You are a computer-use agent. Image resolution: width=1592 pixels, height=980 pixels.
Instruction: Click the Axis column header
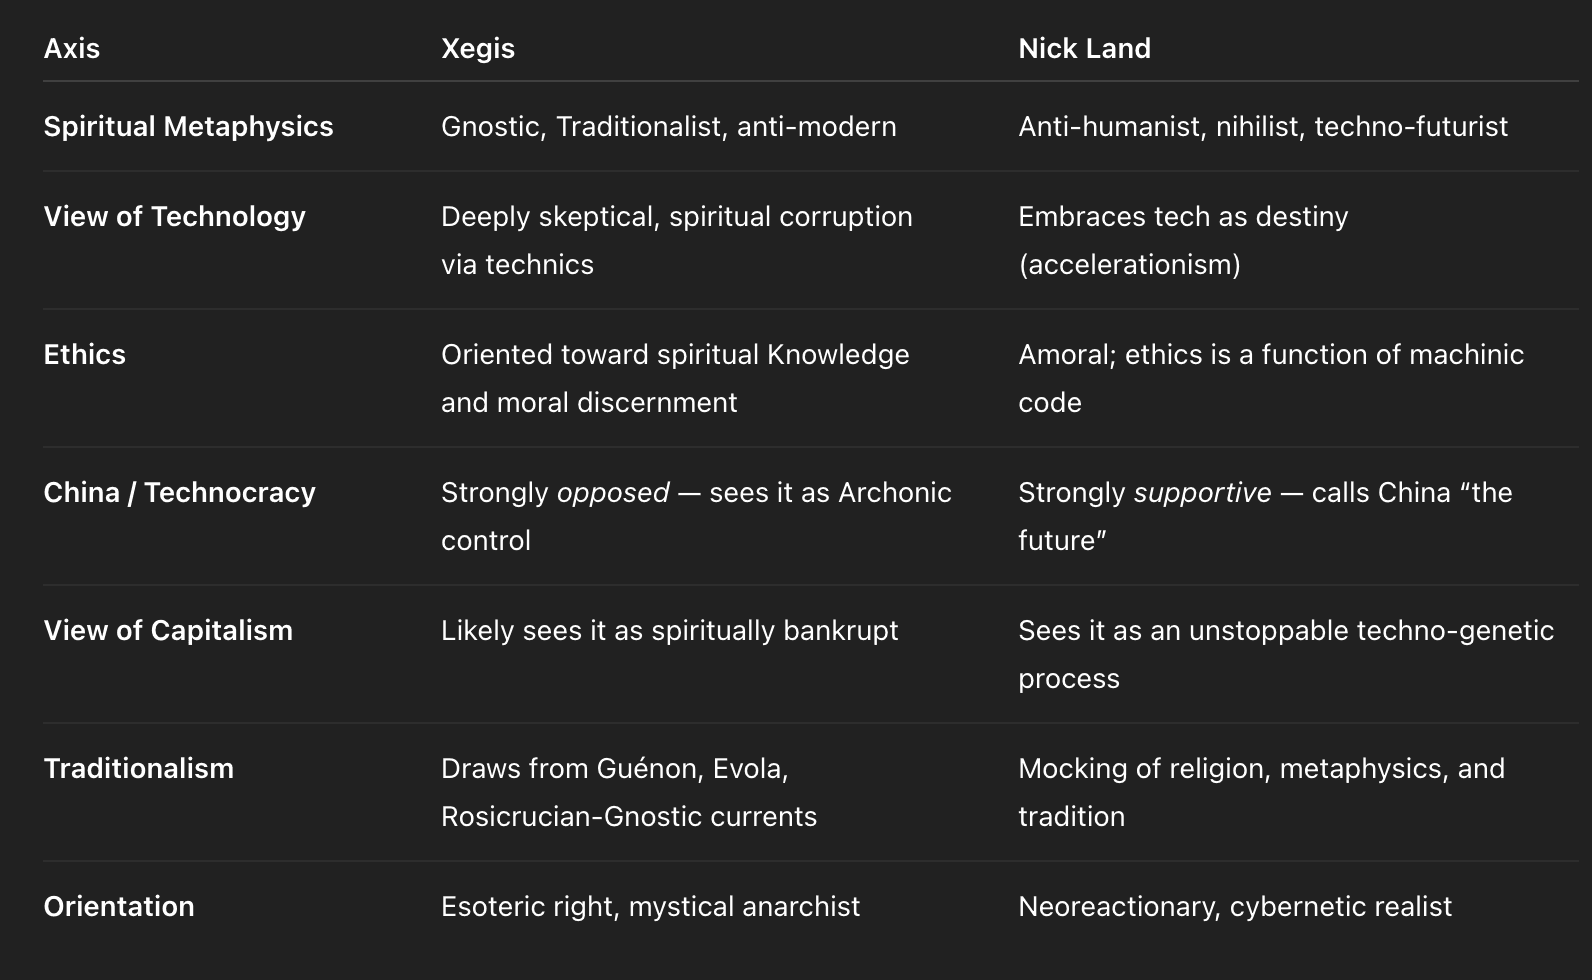click(72, 48)
